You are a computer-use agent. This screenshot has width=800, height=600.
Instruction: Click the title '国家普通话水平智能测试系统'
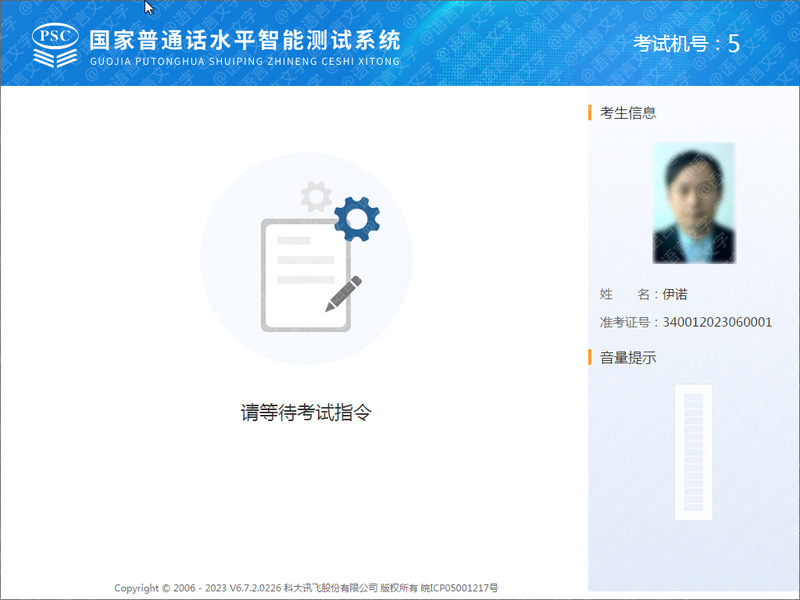pyautogui.click(x=245, y=40)
